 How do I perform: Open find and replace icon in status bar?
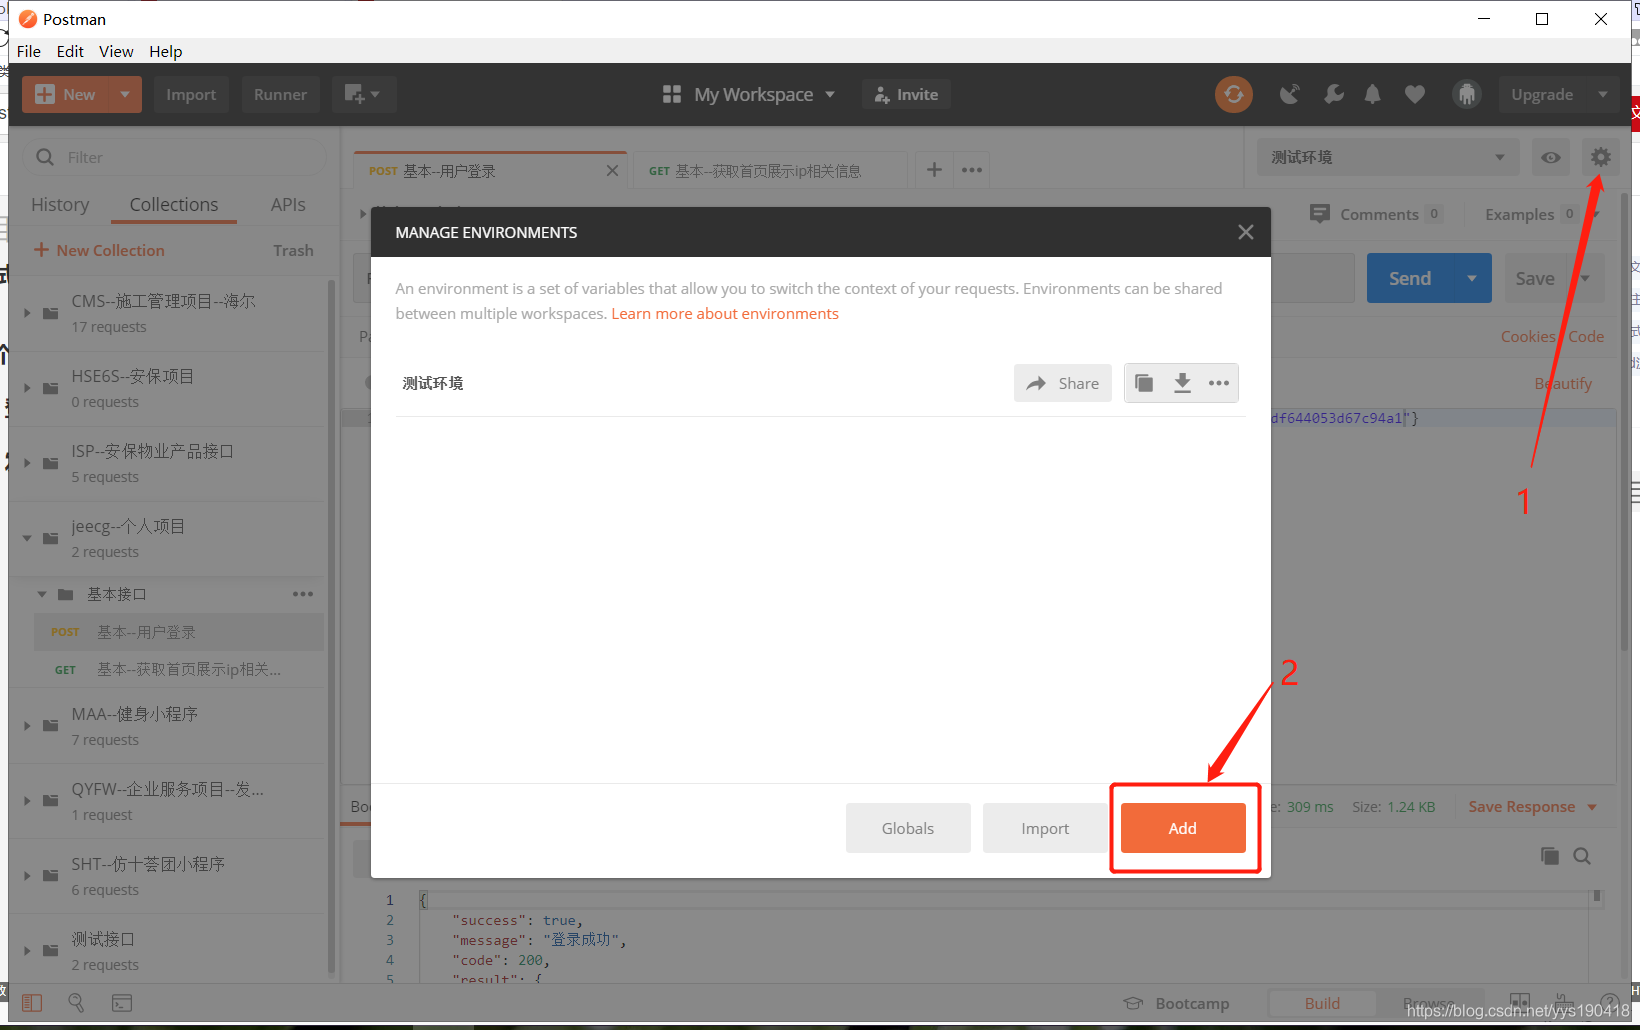[x=76, y=1002]
